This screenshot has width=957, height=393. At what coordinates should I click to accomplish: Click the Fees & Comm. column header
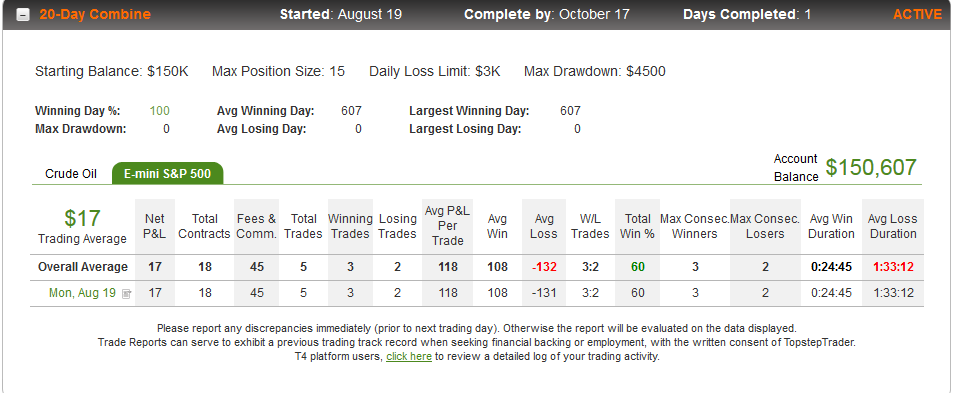pos(256,226)
